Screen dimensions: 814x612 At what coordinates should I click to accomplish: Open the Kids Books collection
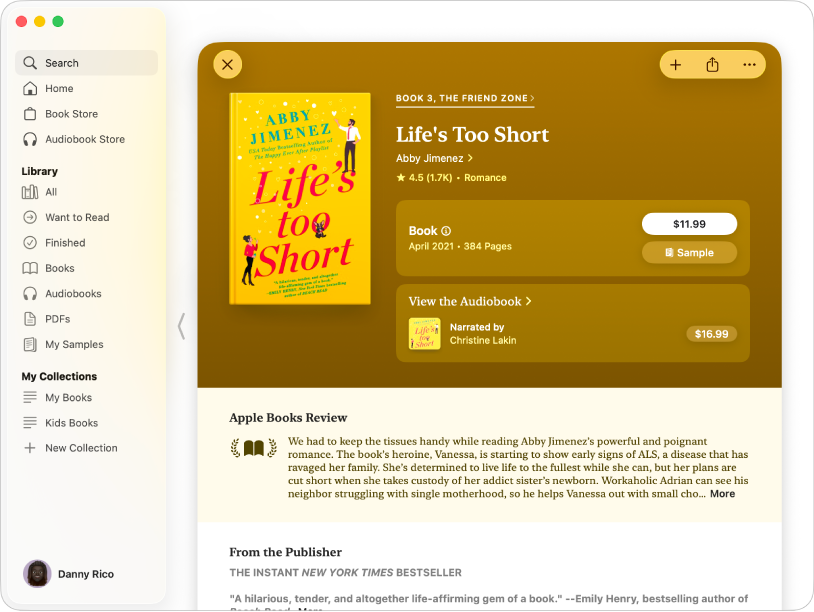coord(86,423)
